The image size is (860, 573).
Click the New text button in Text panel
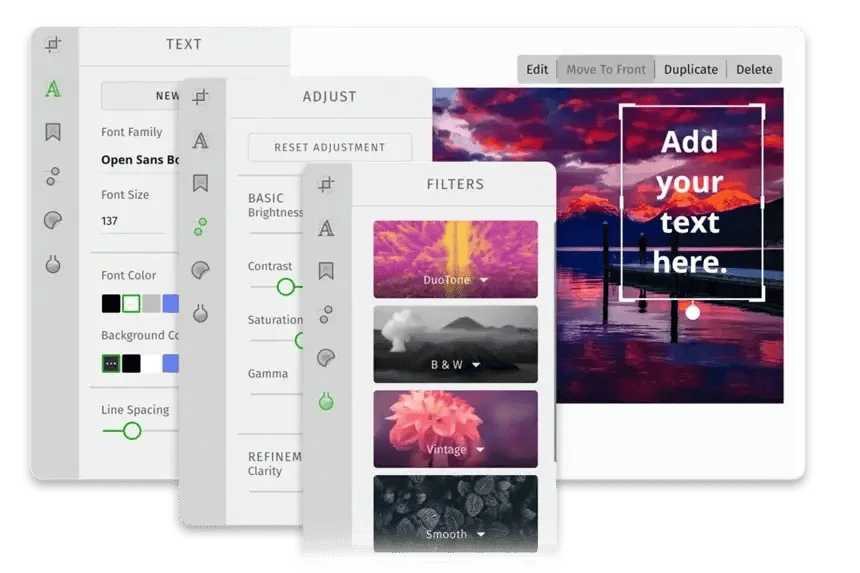click(140, 96)
